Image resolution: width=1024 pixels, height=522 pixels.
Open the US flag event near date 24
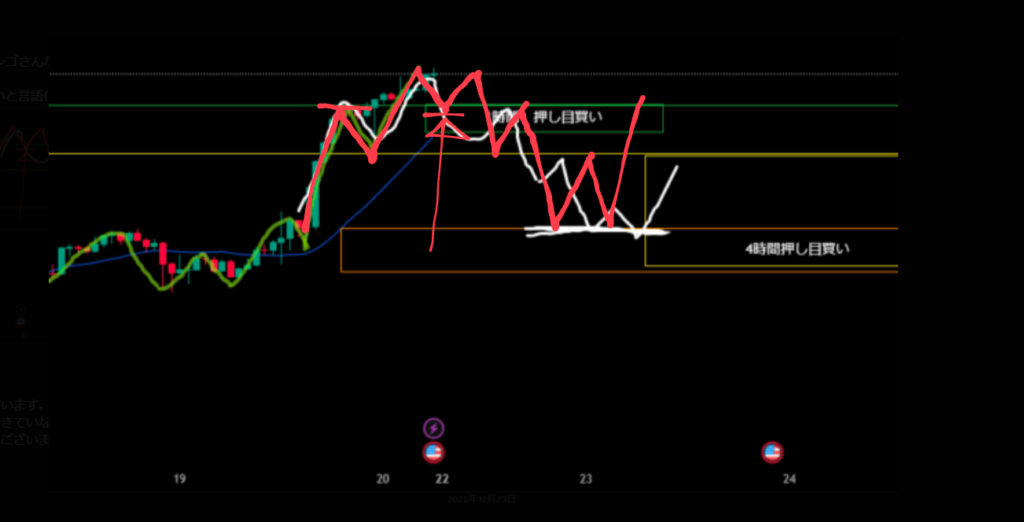pyautogui.click(x=772, y=453)
